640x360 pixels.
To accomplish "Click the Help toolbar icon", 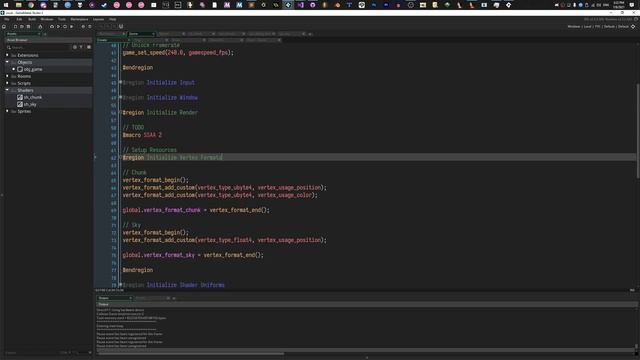I will click(x=90, y=27).
